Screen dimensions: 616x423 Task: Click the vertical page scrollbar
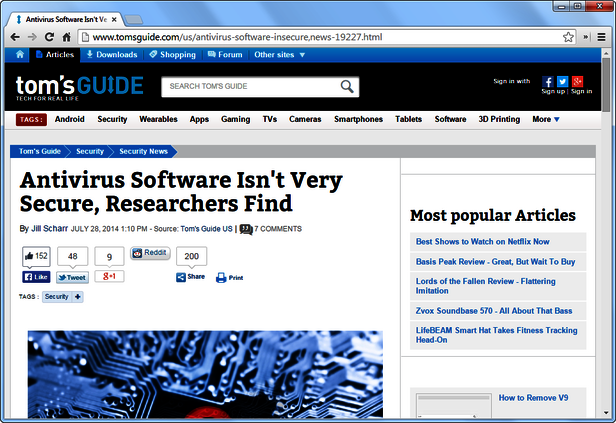coord(605,230)
